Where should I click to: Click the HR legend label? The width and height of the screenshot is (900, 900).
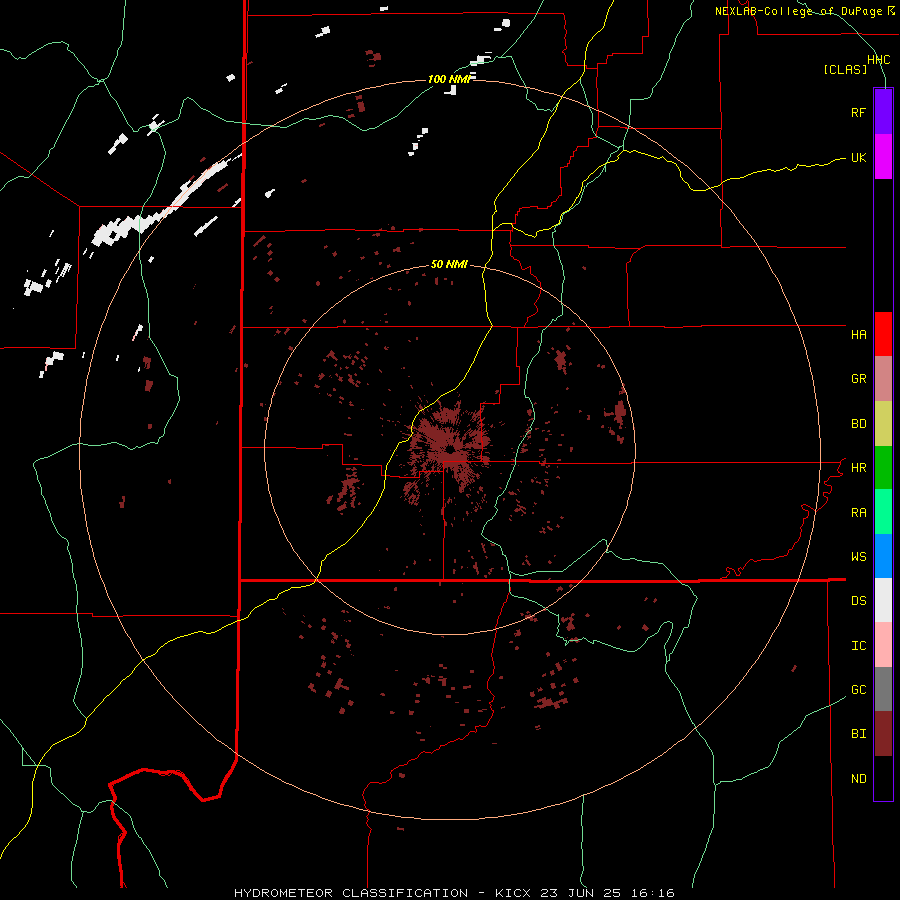click(858, 468)
